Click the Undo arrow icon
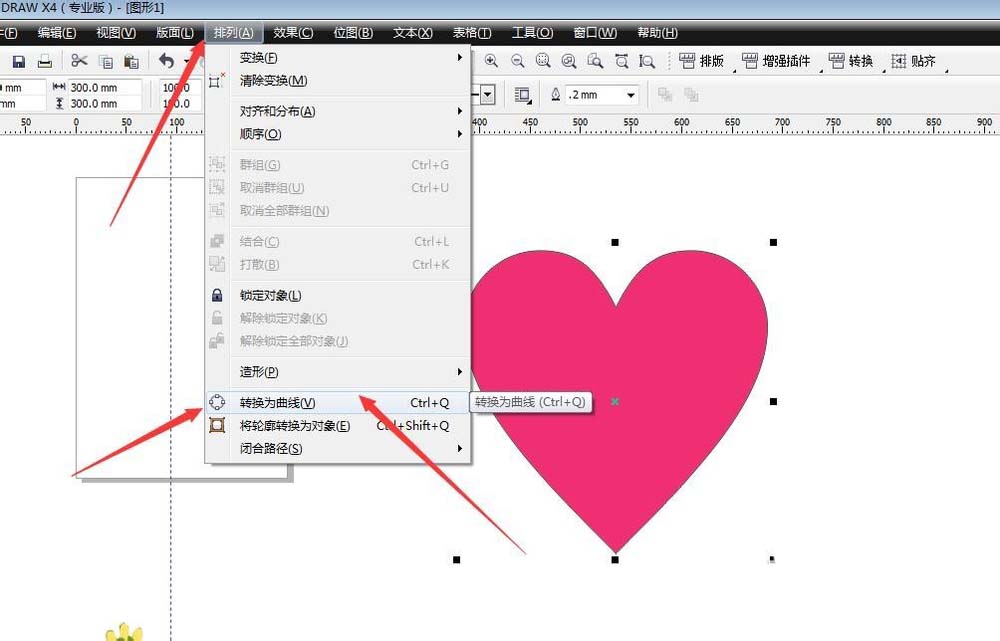Screen dimensions: 1000x641 click(166, 61)
